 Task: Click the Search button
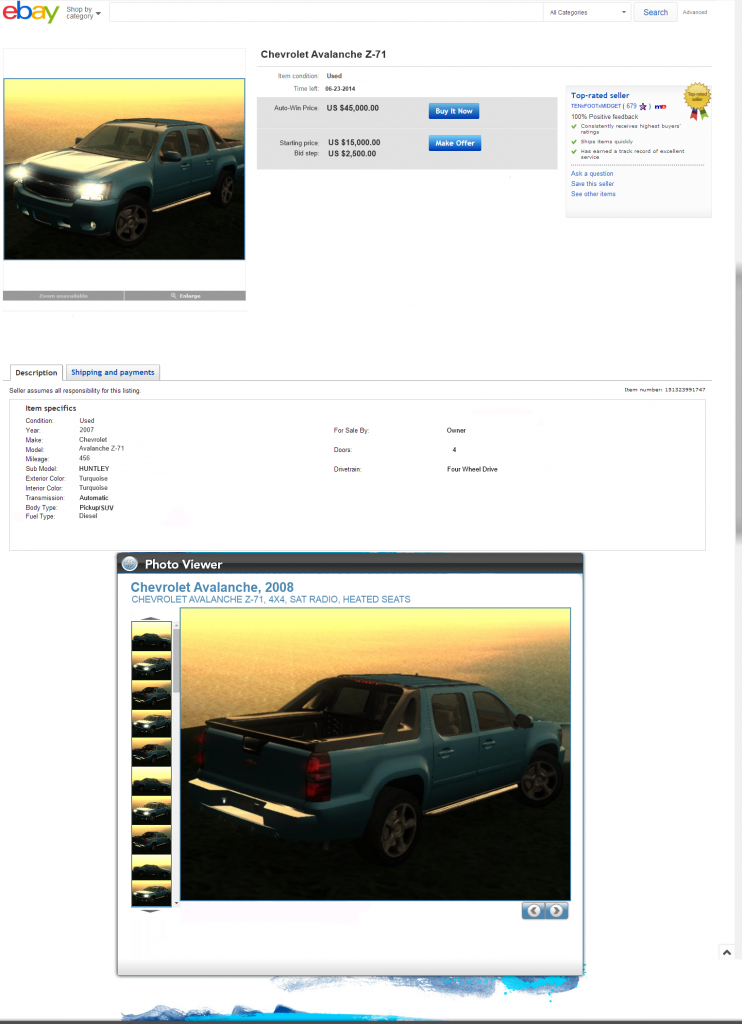click(x=655, y=12)
